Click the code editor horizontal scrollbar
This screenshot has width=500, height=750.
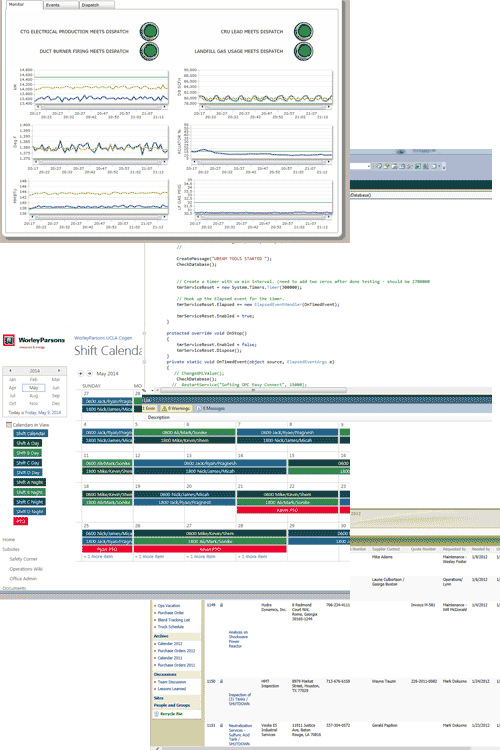pyautogui.click(x=253, y=390)
